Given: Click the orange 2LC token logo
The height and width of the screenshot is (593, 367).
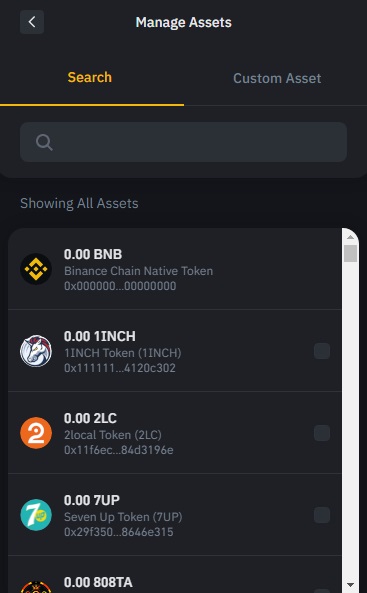Looking at the screenshot, I should coord(36,433).
